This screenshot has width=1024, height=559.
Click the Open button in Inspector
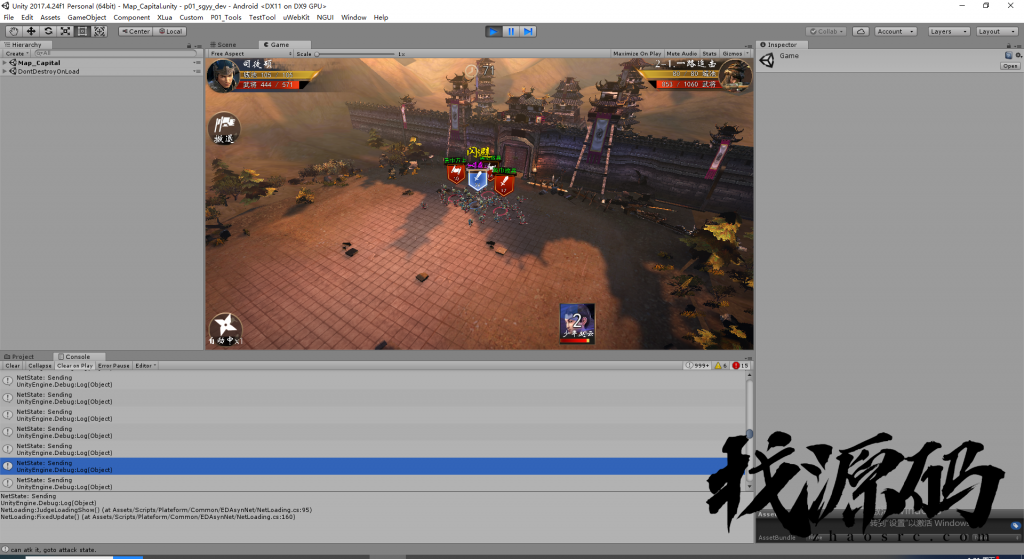(1010, 66)
